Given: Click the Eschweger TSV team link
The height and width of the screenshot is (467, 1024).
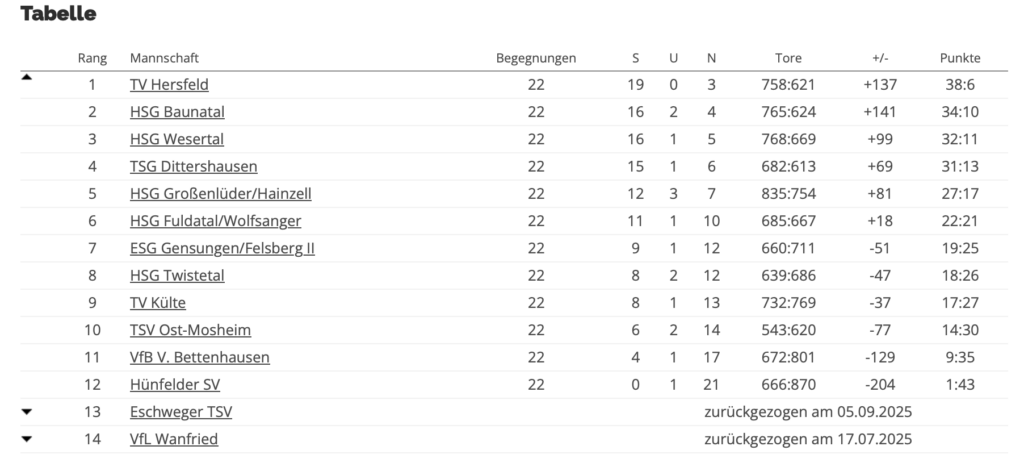Looking at the screenshot, I should 181,412.
